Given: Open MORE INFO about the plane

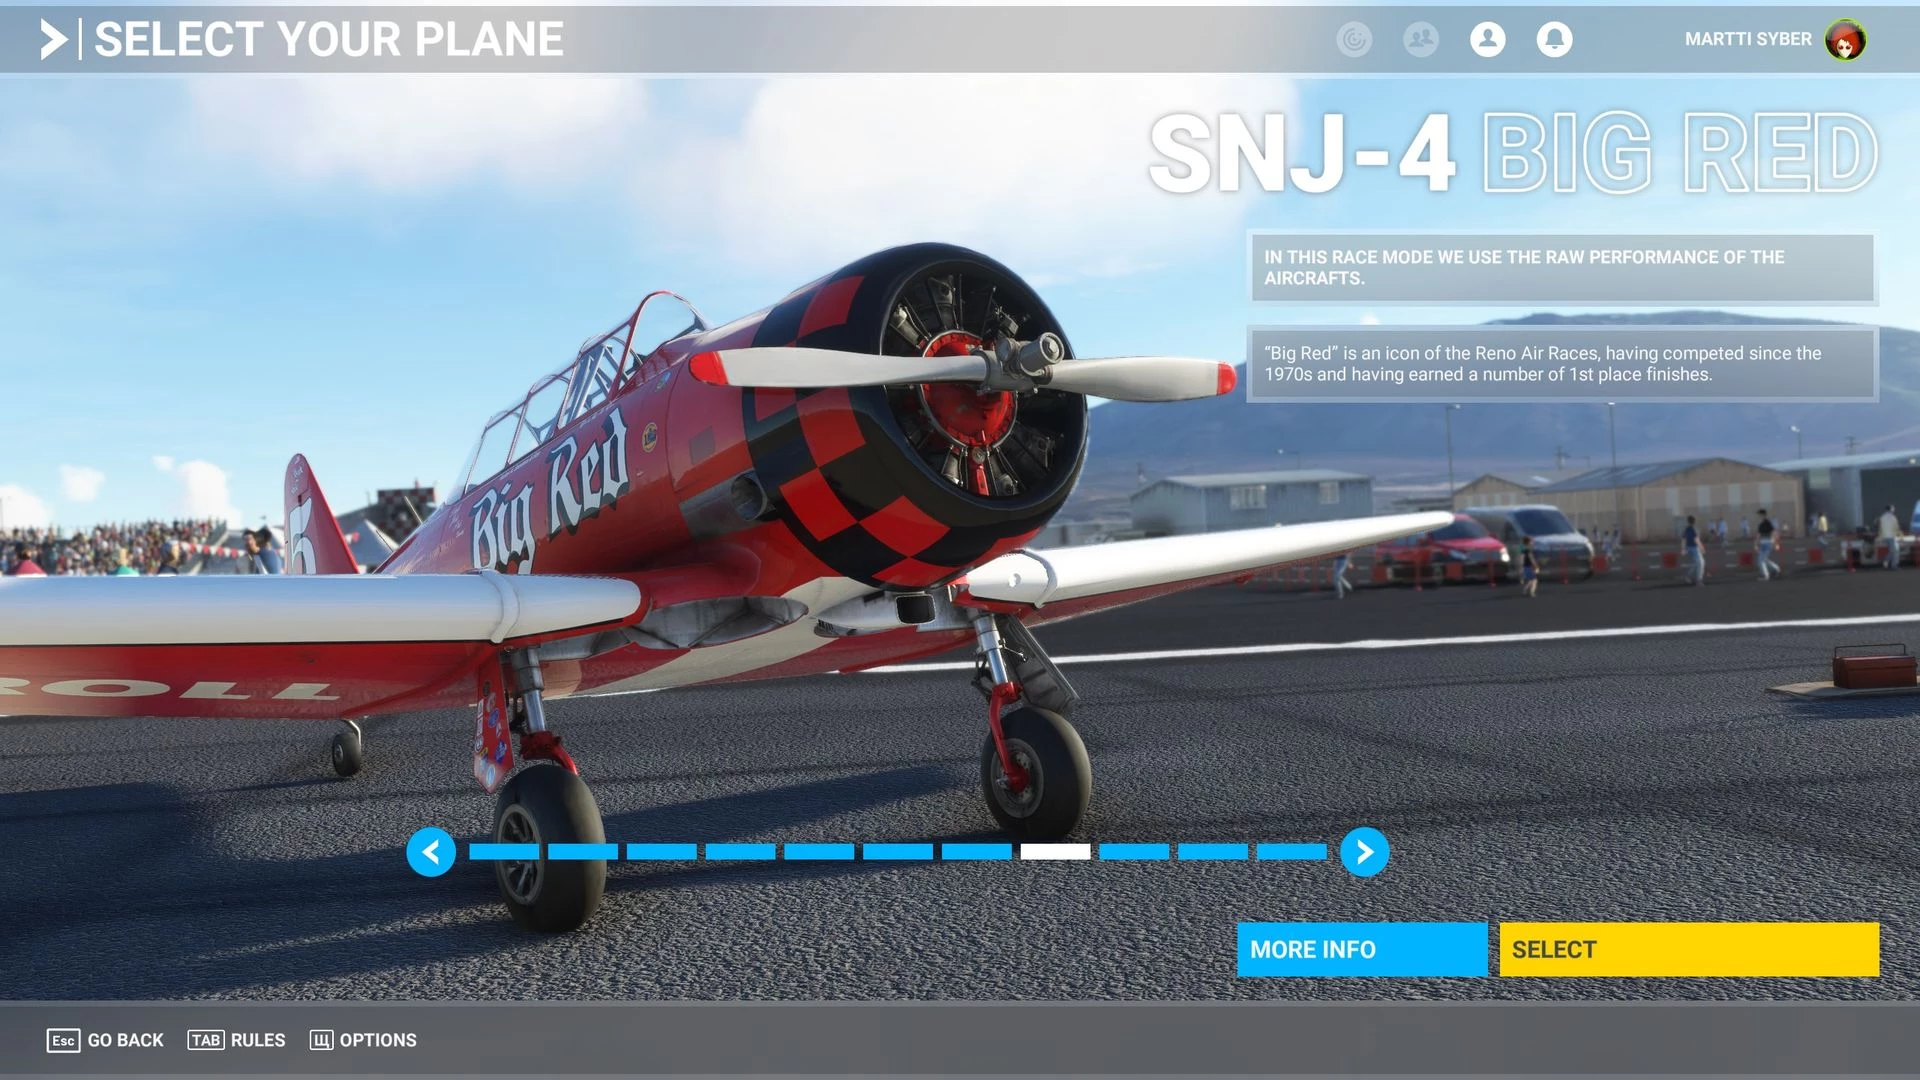Looking at the screenshot, I should 1361,949.
